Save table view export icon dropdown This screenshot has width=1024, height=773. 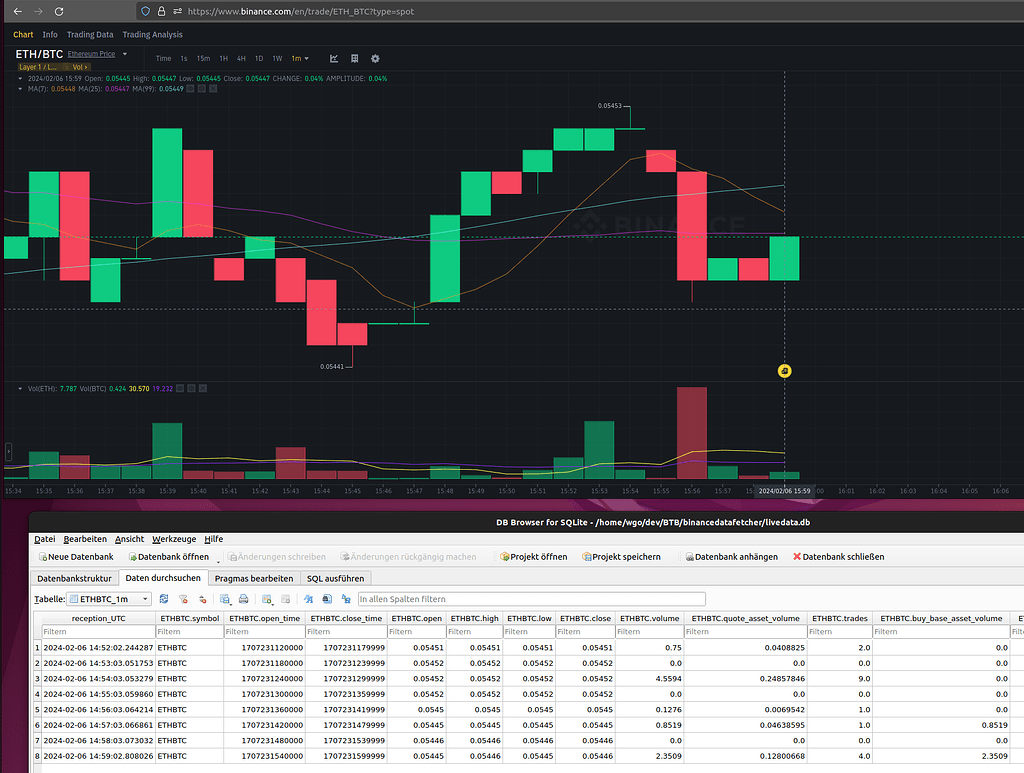225,599
